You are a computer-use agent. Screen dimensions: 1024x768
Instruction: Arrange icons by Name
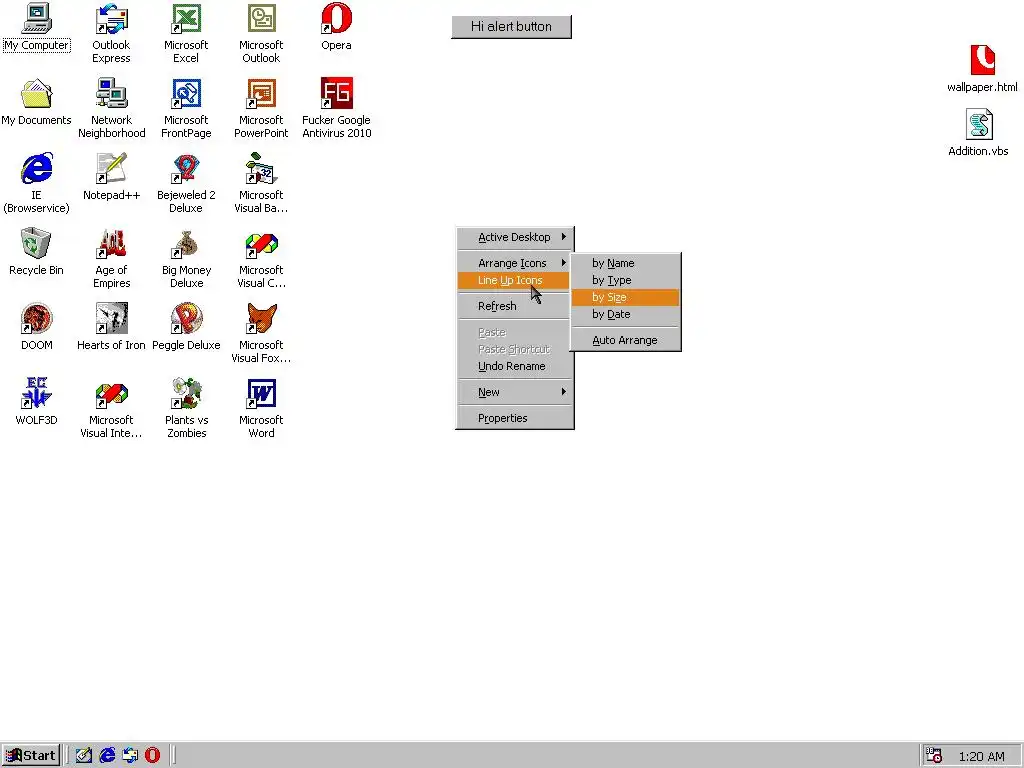pyautogui.click(x=626, y=263)
